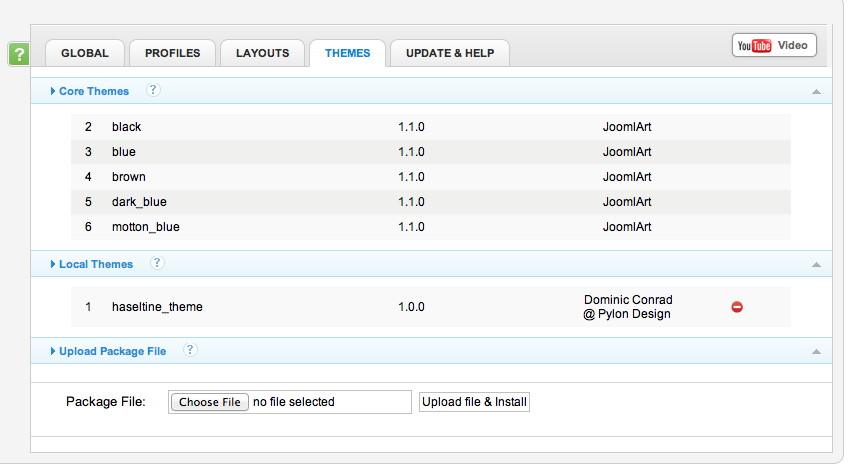Click version 1.1.0 in the dark_blue row
Image resolution: width=849 pixels, height=472 pixels.
point(411,202)
